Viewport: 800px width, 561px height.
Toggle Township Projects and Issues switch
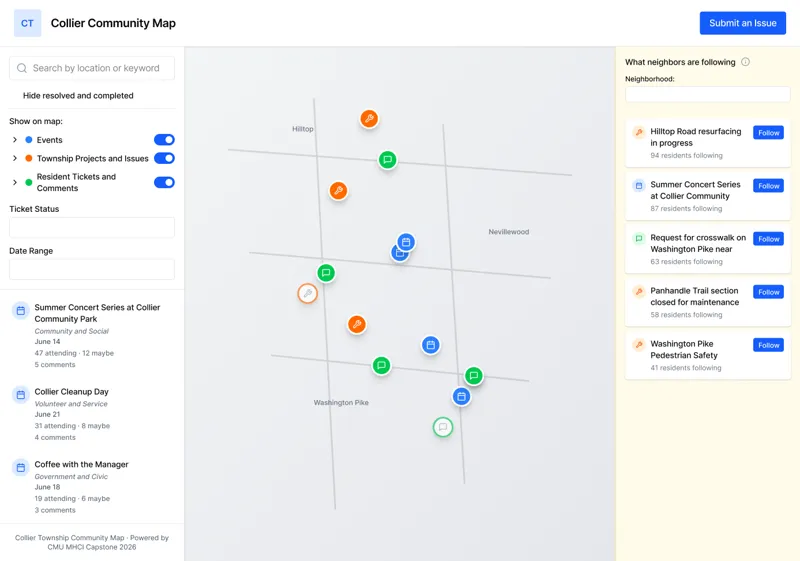[x=164, y=158]
